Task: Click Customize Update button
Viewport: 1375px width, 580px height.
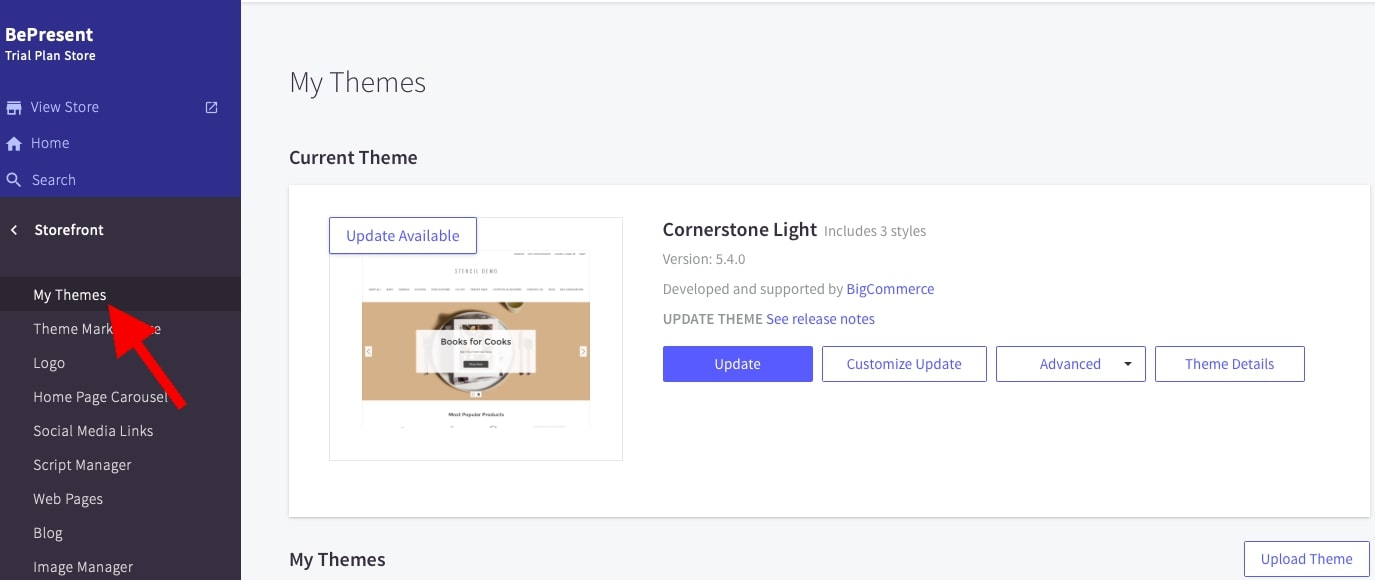Action: [904, 364]
